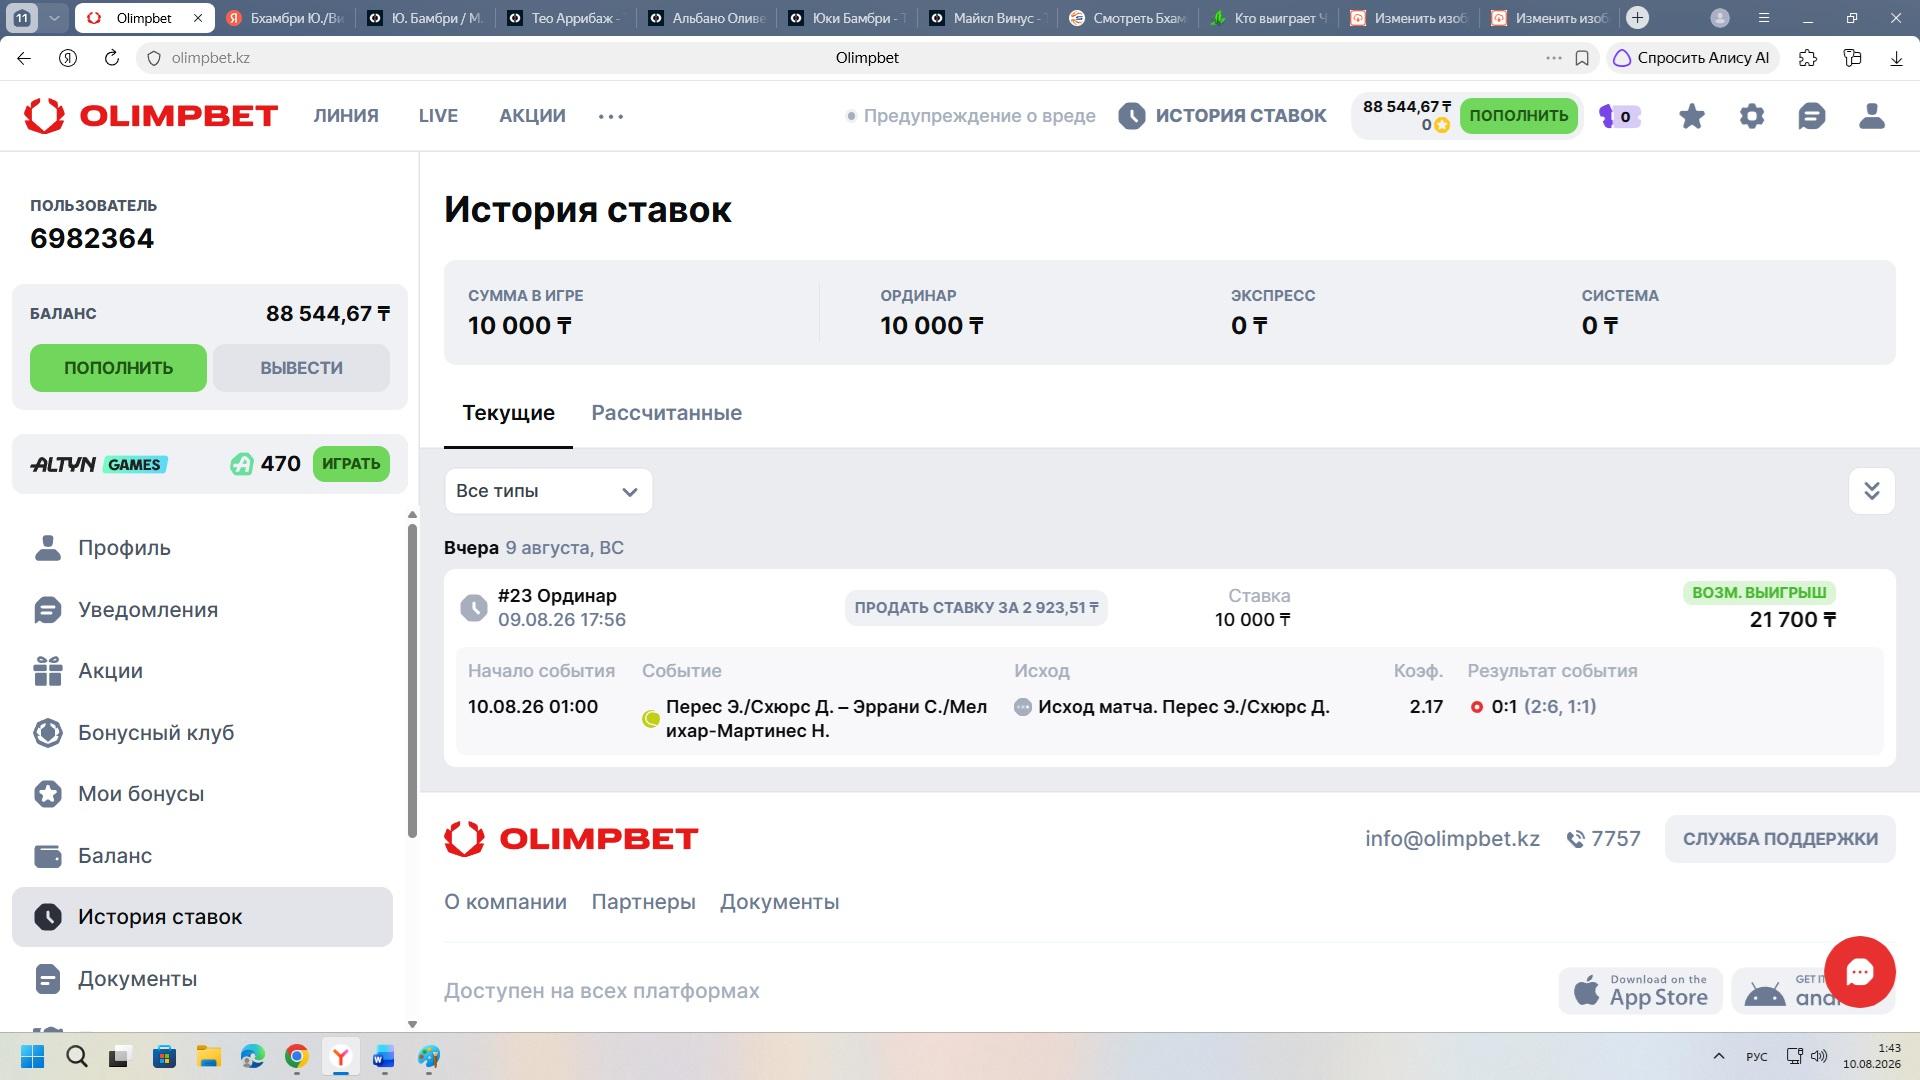The height and width of the screenshot is (1080, 1920).
Task: Switch to Рассчитанные tab
Action: 666,413
